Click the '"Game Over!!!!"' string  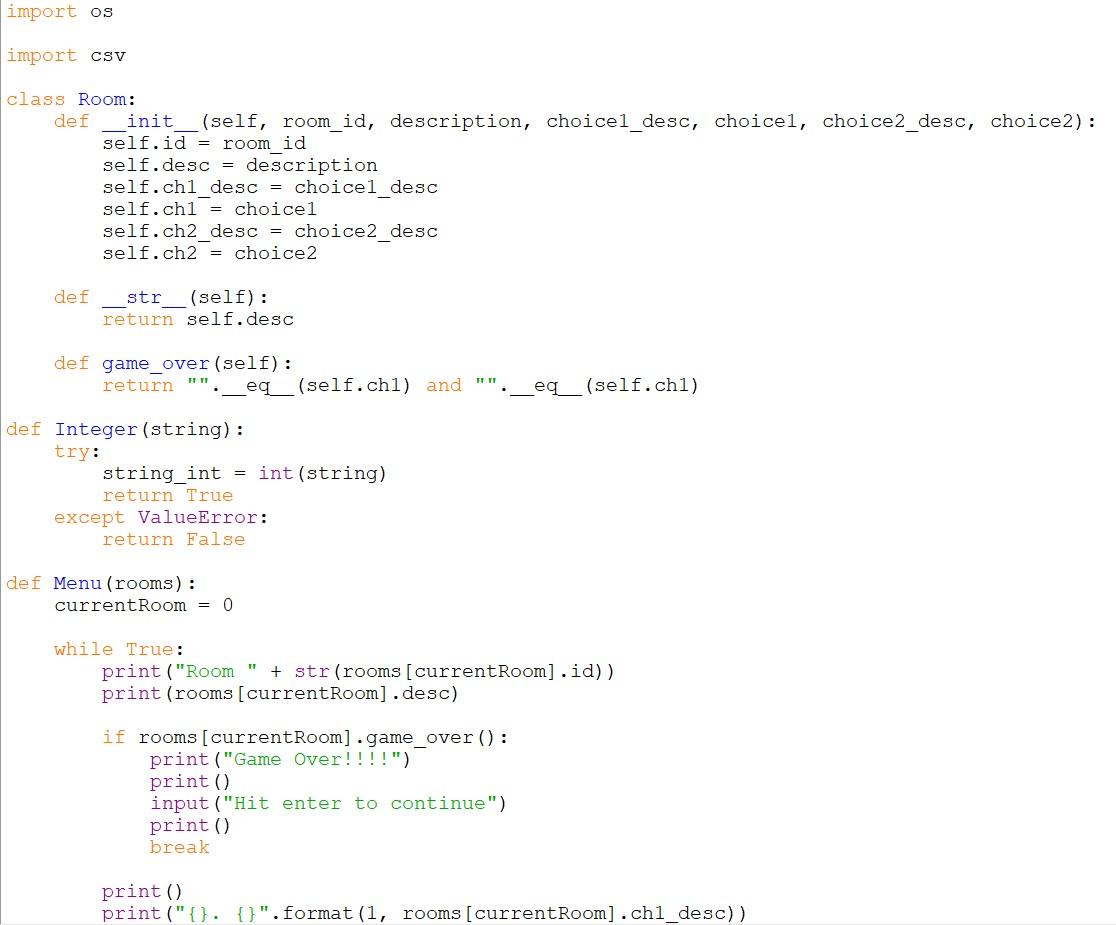(312, 760)
